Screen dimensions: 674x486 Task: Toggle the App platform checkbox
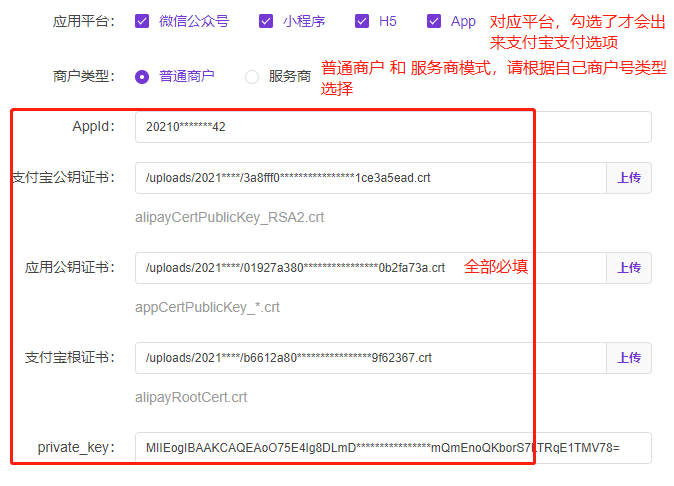pyautogui.click(x=434, y=21)
